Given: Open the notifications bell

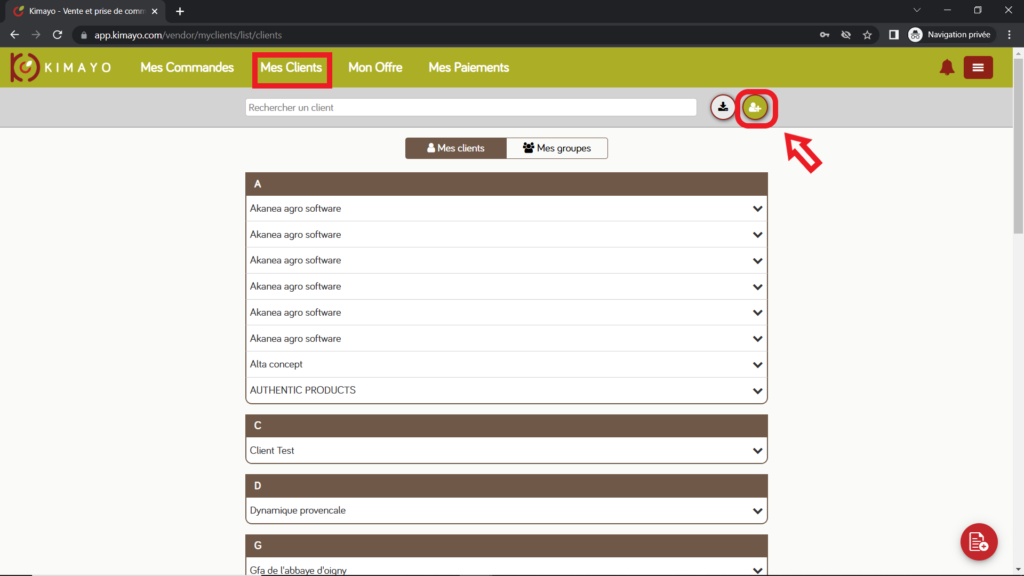Looking at the screenshot, I should coord(946,67).
